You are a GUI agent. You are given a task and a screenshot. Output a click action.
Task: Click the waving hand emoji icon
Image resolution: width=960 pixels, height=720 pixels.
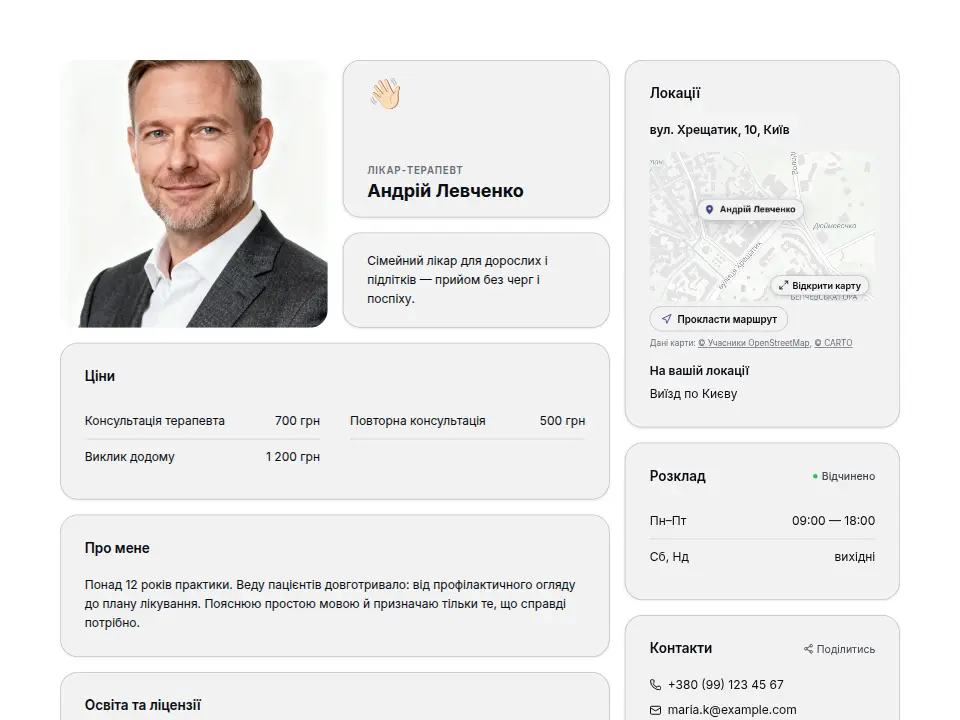point(385,94)
